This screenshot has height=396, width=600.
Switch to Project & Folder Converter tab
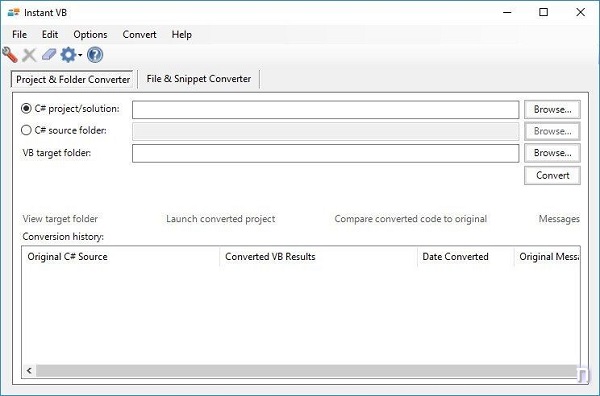point(73,79)
